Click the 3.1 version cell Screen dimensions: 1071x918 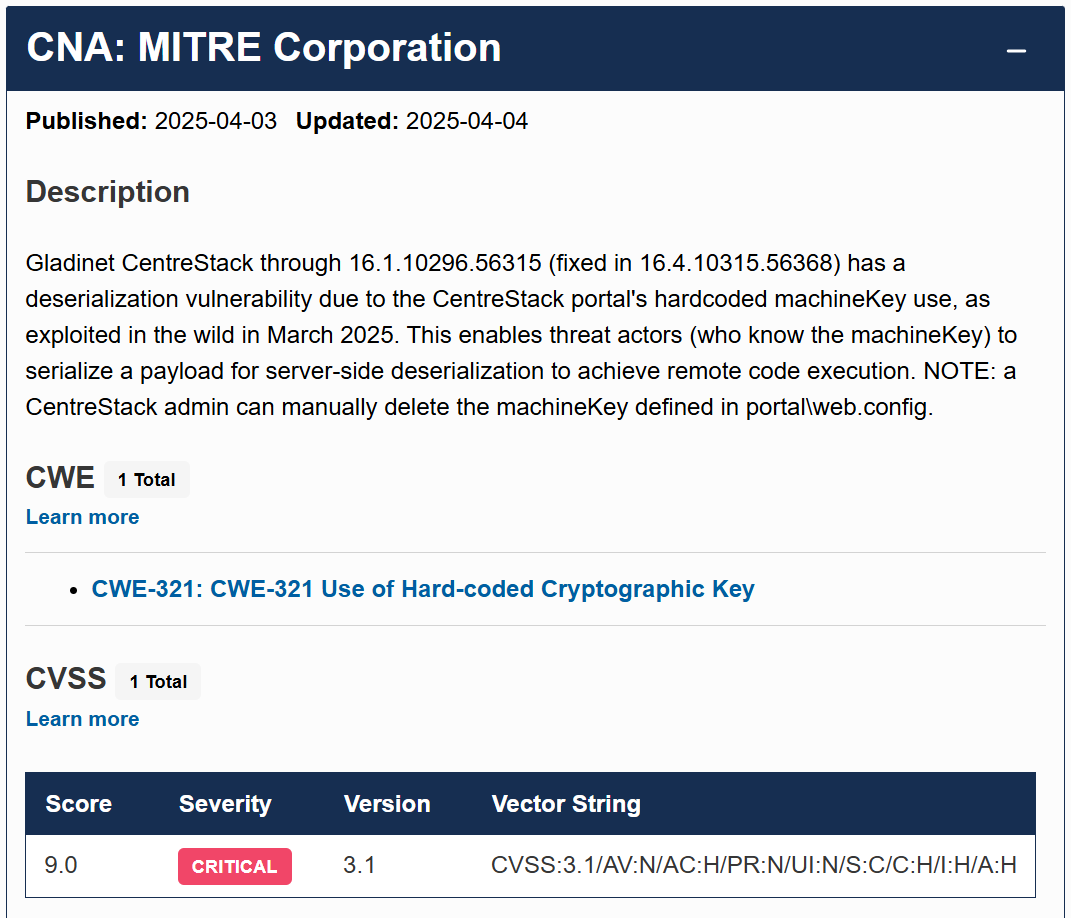[x=359, y=865]
